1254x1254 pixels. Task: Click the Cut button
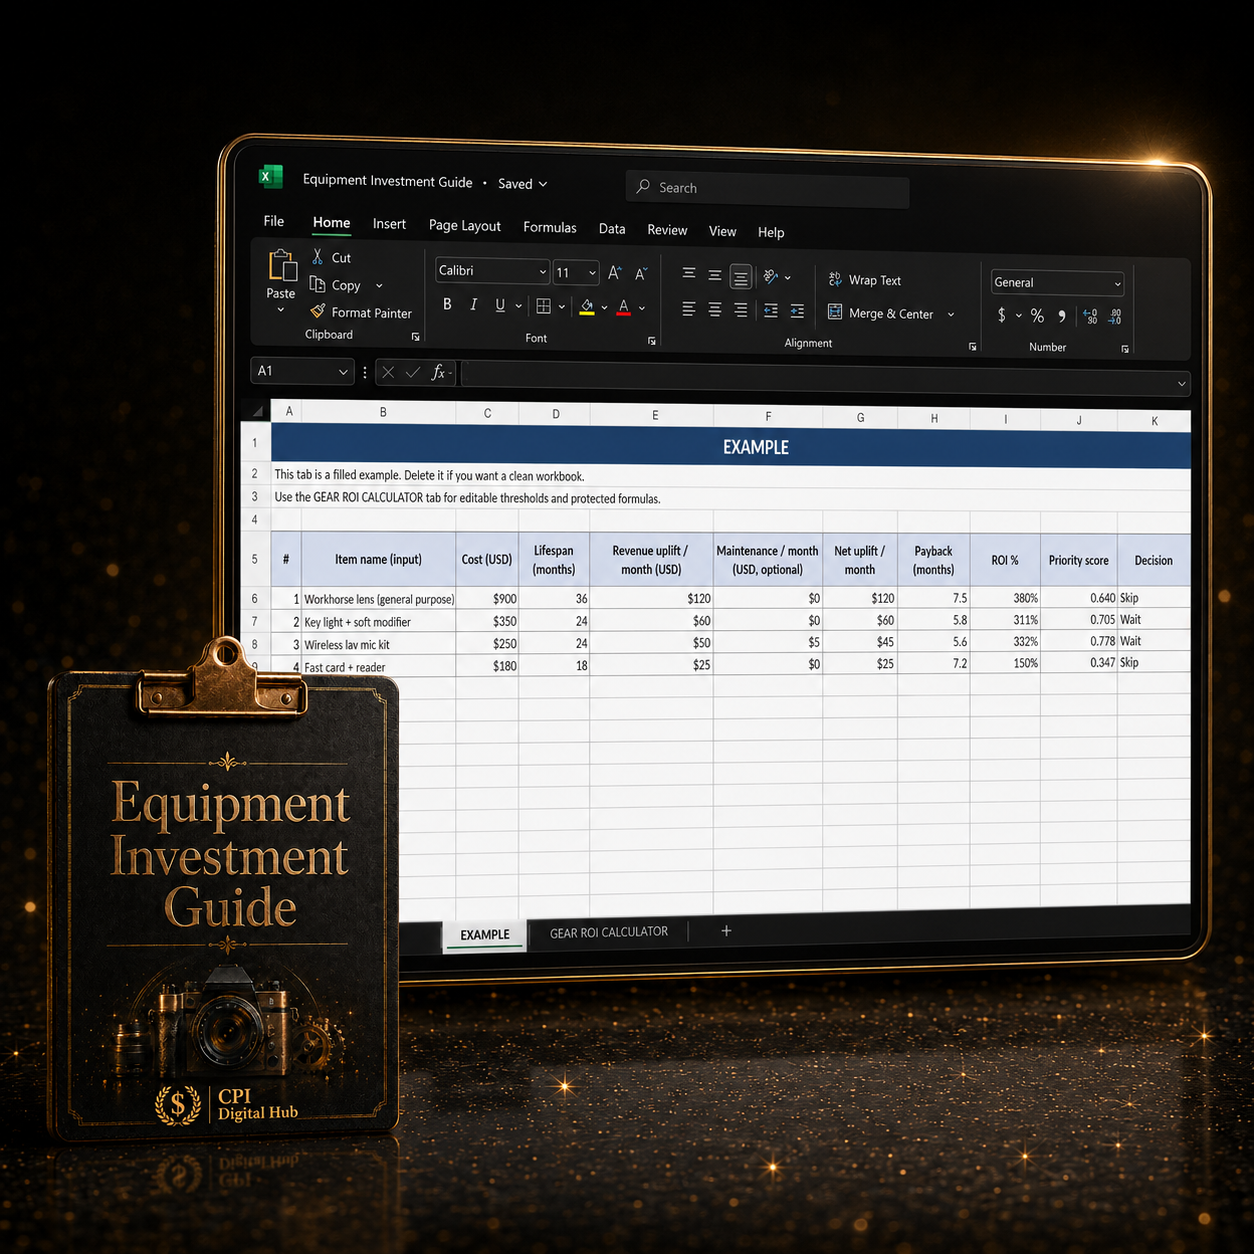coord(331,257)
